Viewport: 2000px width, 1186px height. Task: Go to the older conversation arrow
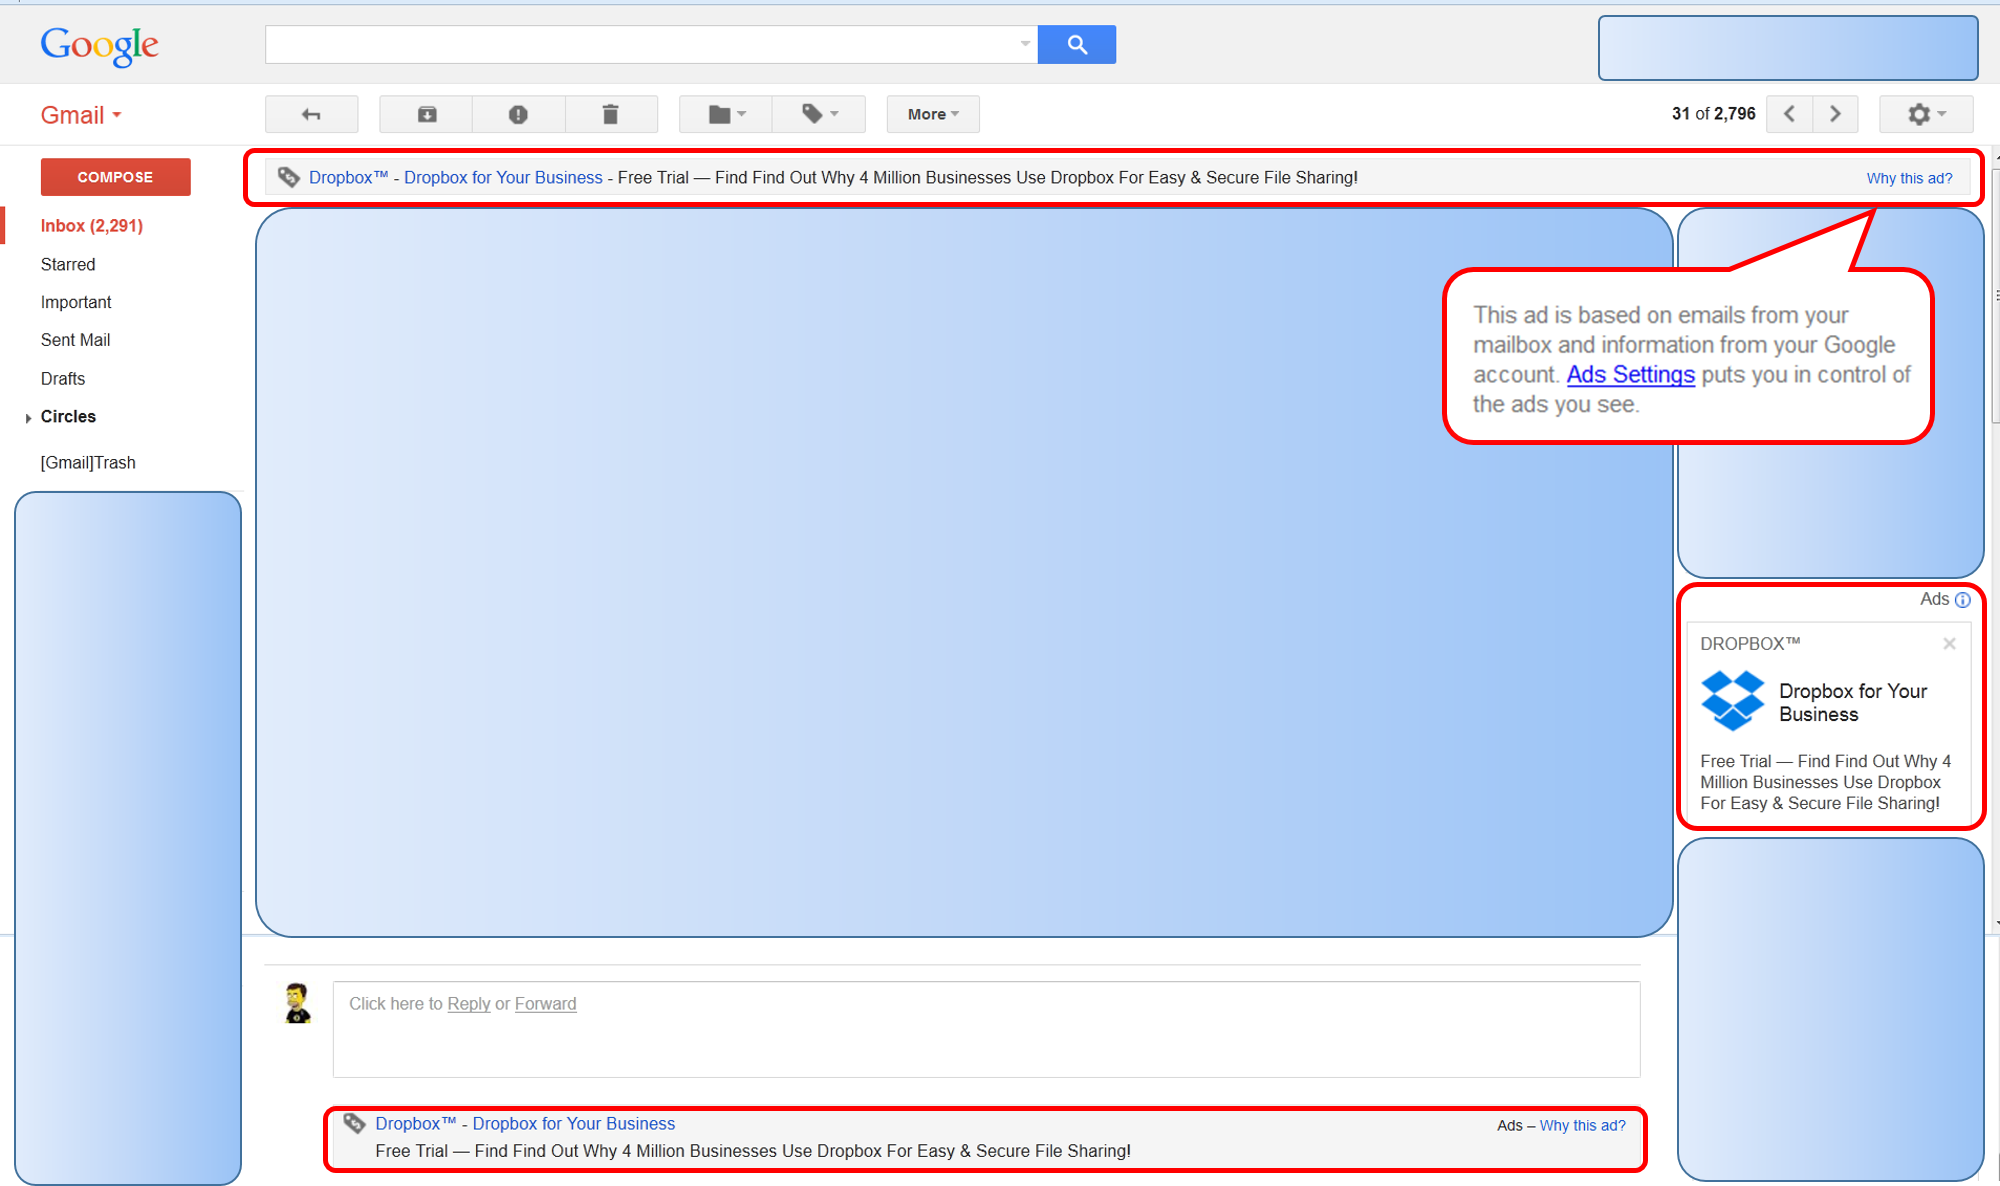coord(1835,114)
